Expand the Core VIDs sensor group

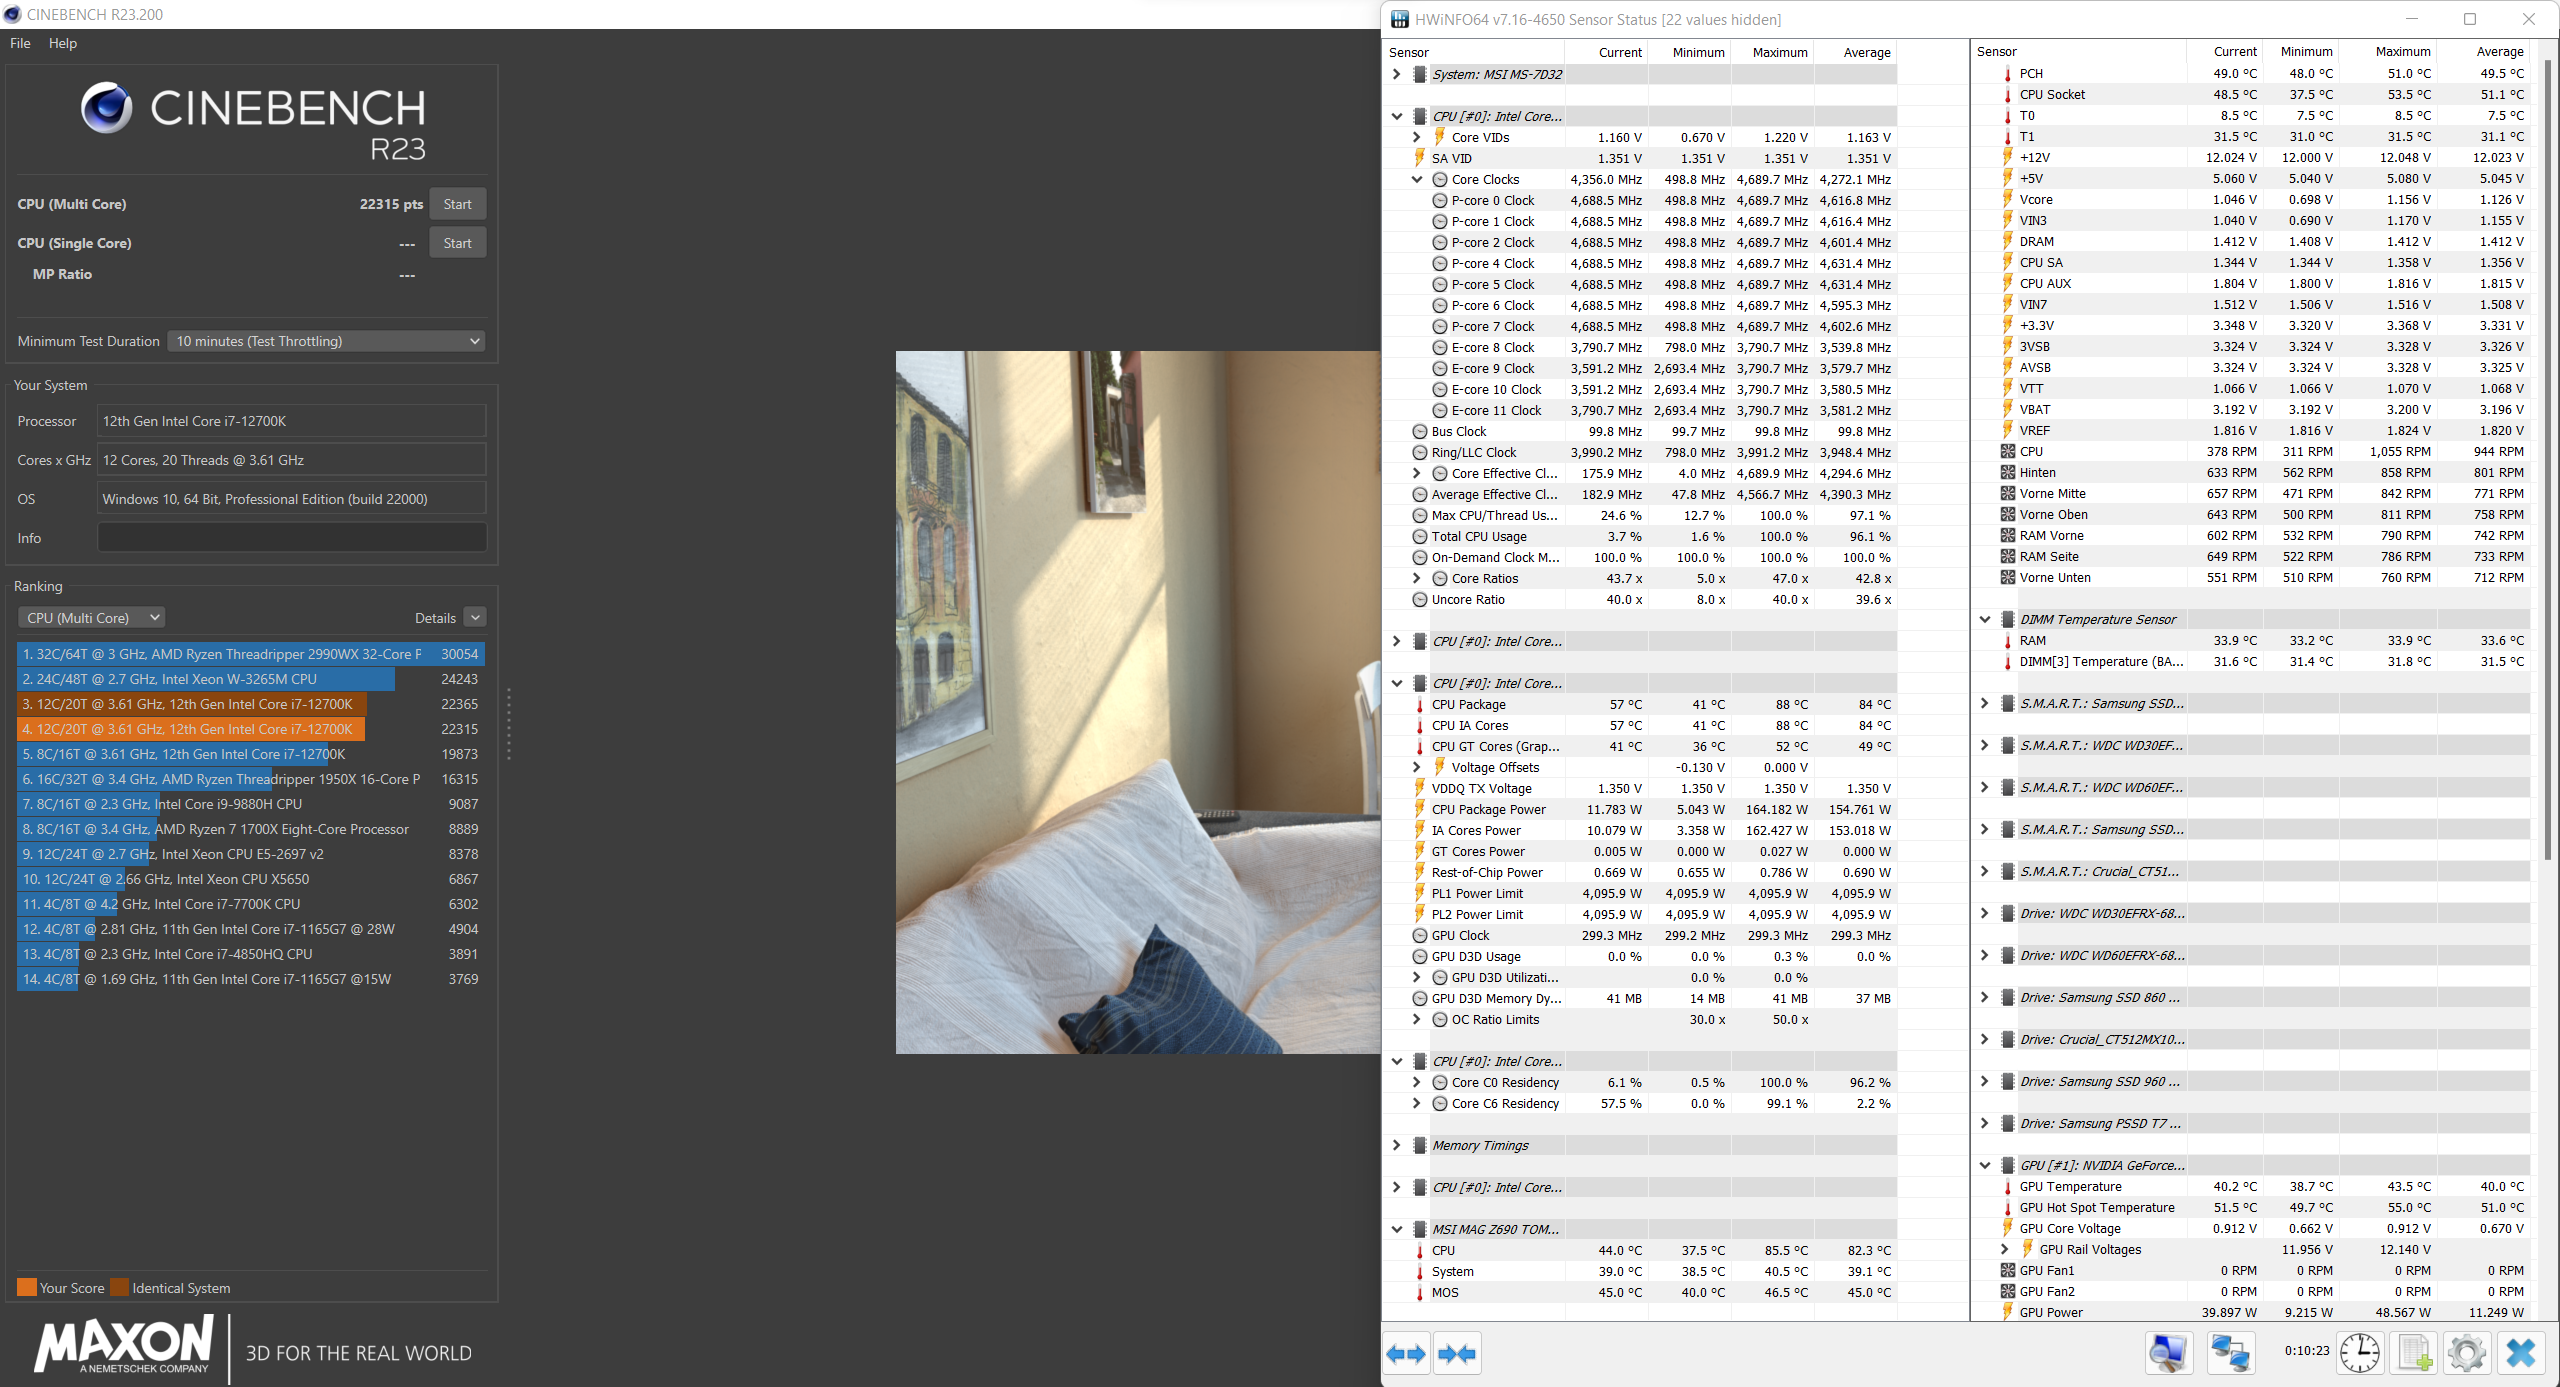point(1417,138)
